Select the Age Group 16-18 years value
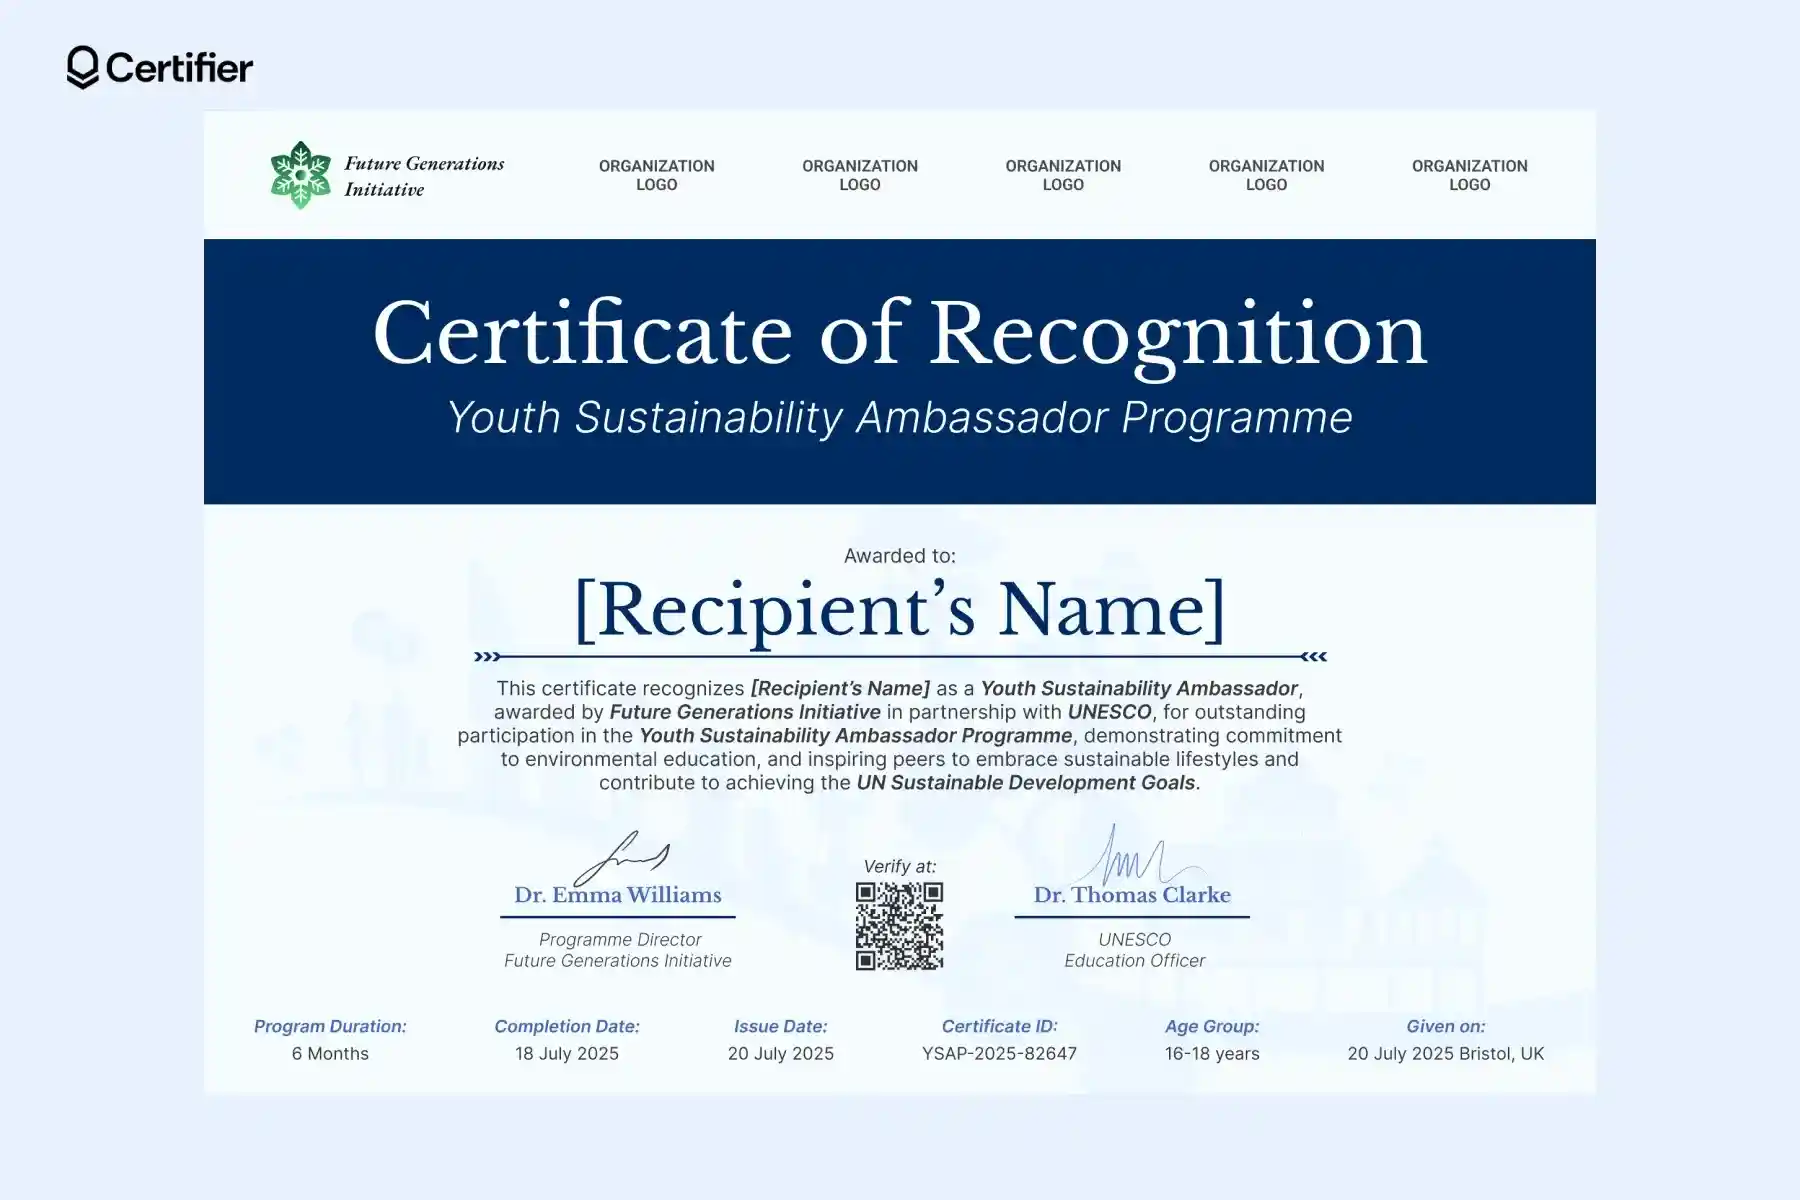This screenshot has width=1800, height=1200. [1211, 1053]
